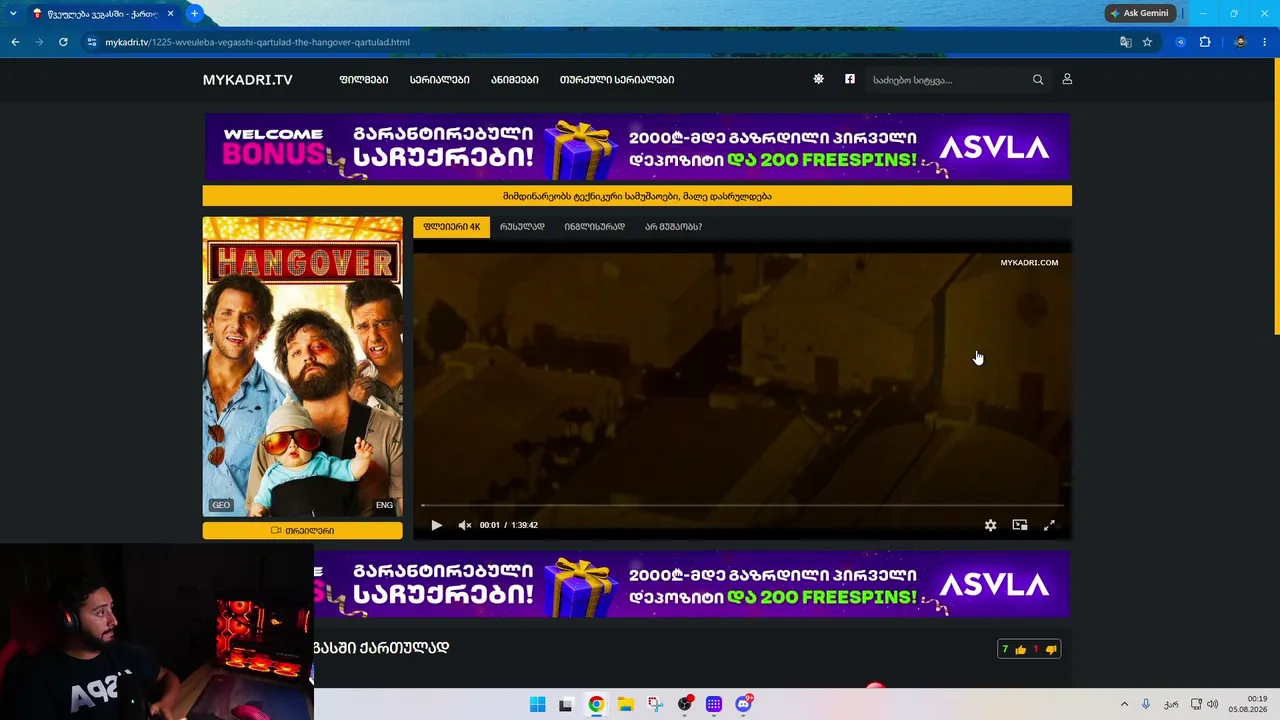Open the blue circular extension icon in toolbar
Image resolution: width=1280 pixels, height=720 pixels.
click(1181, 42)
